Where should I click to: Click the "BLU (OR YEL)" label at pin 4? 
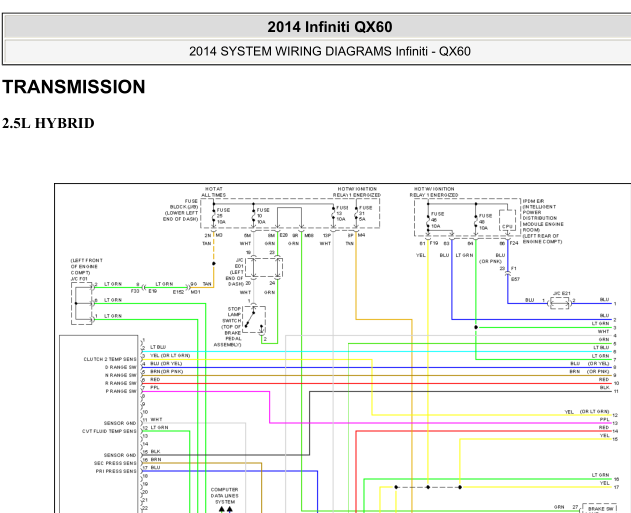166,363
